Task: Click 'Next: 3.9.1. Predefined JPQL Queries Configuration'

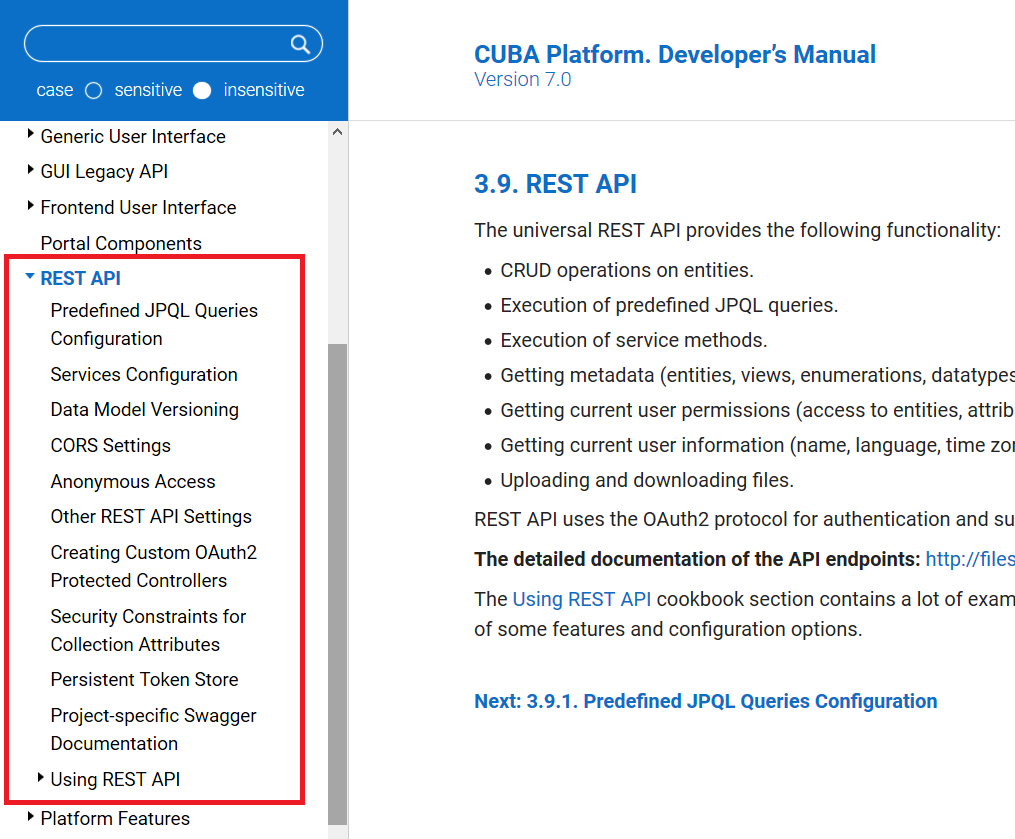Action: point(703,701)
